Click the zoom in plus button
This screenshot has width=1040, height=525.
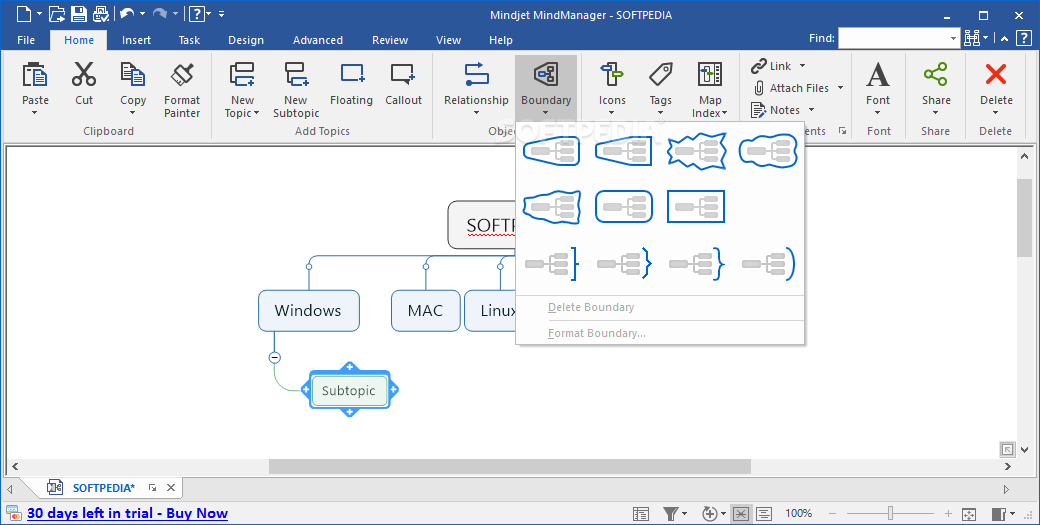(x=948, y=514)
